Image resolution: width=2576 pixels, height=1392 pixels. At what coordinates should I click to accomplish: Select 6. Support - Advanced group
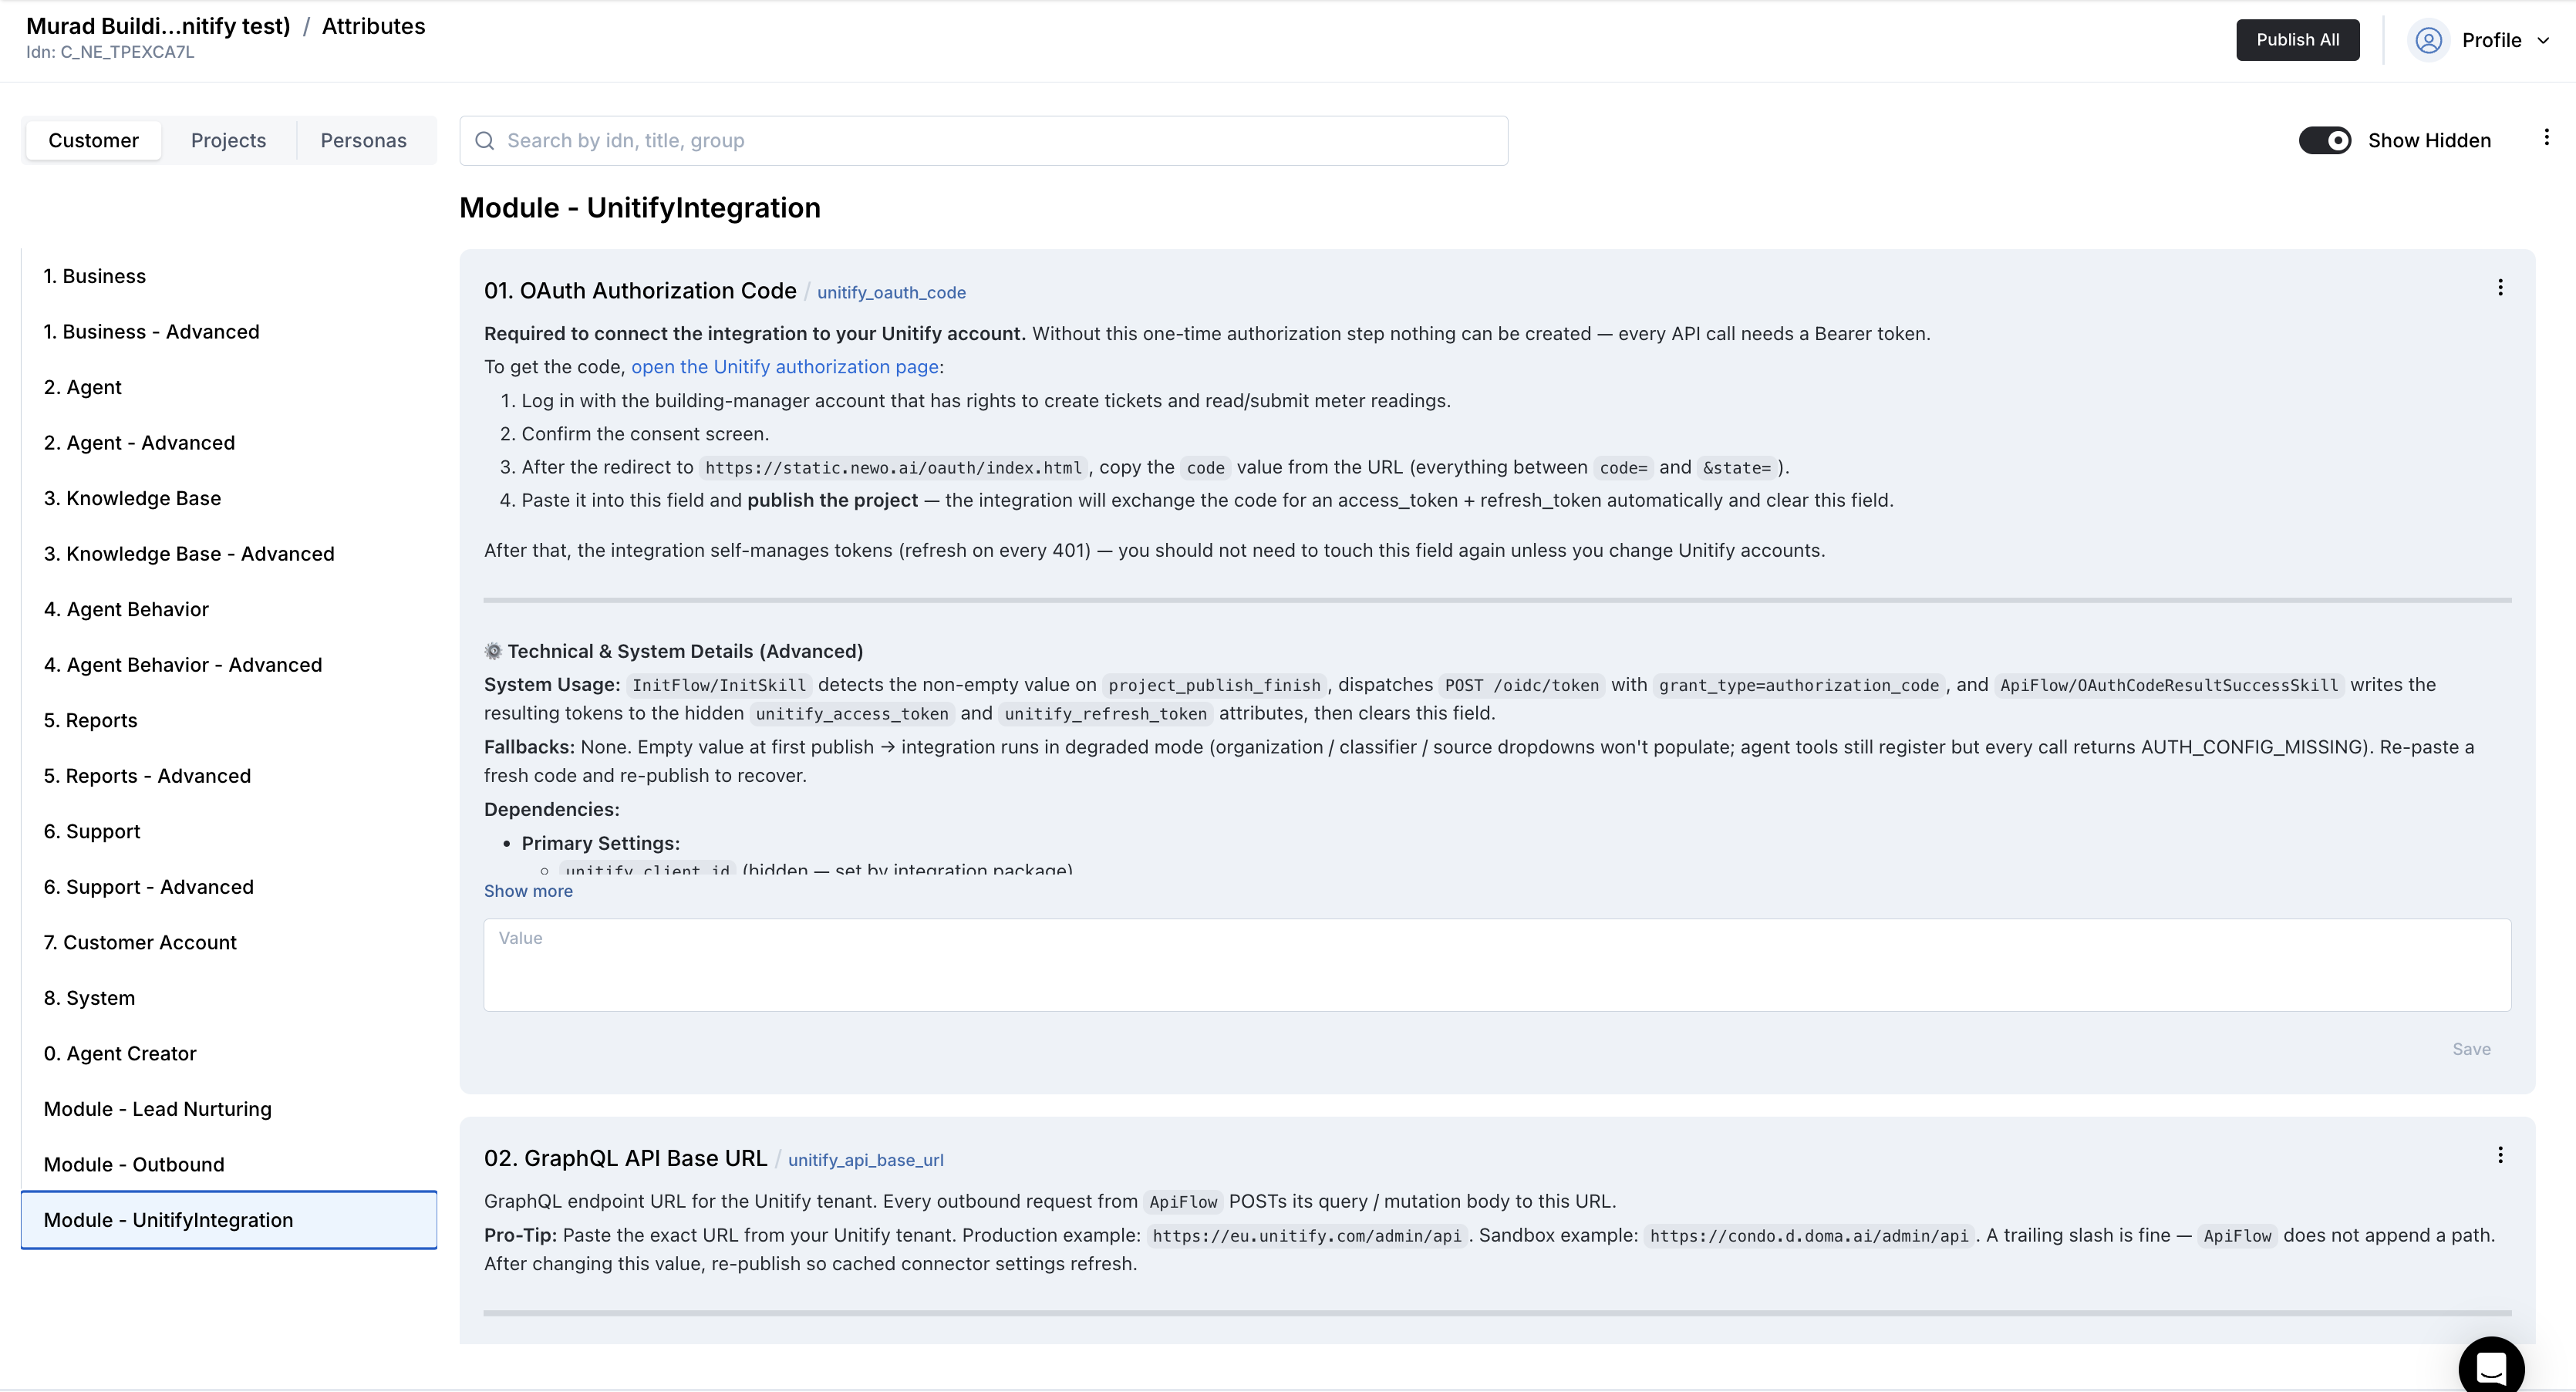pos(228,887)
